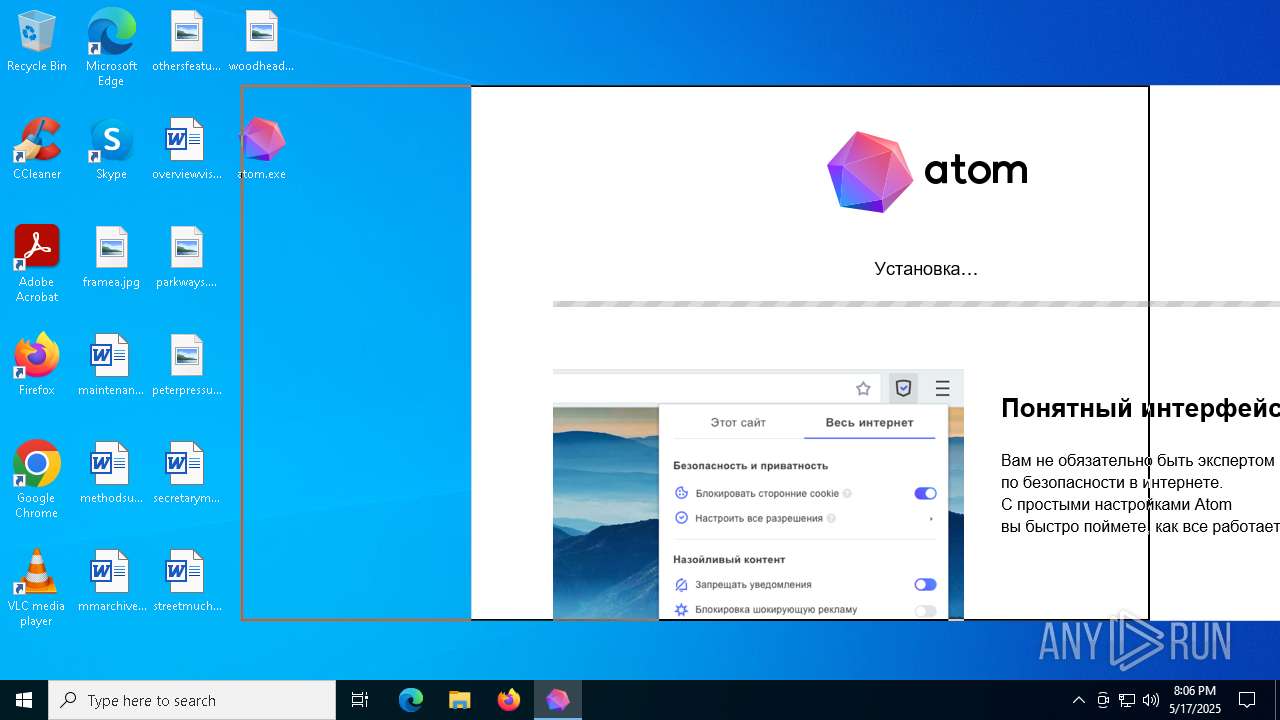The width and height of the screenshot is (1280, 720).
Task: Select the streetmuch... Word document
Action: click(x=186, y=582)
